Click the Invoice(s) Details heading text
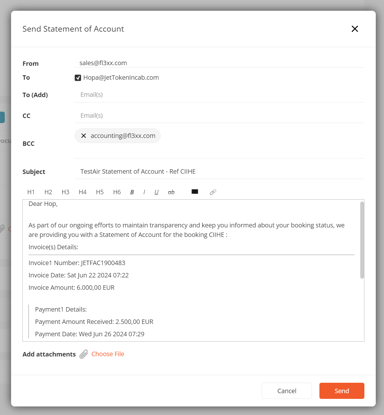The image size is (384, 415). [53, 247]
